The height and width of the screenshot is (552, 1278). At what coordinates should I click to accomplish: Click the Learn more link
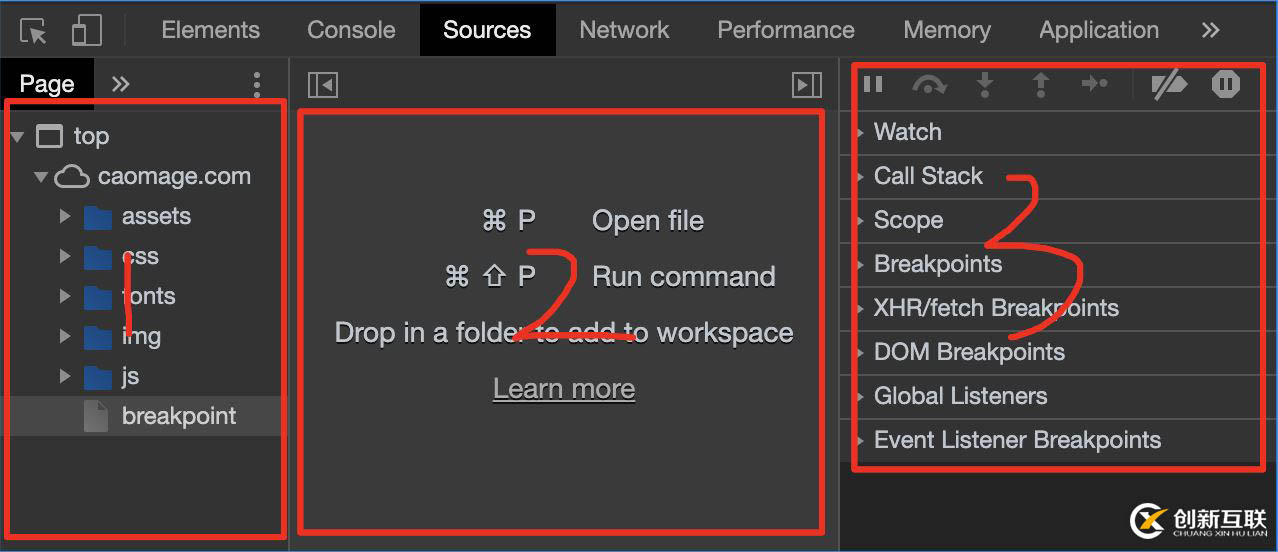pyautogui.click(x=564, y=389)
